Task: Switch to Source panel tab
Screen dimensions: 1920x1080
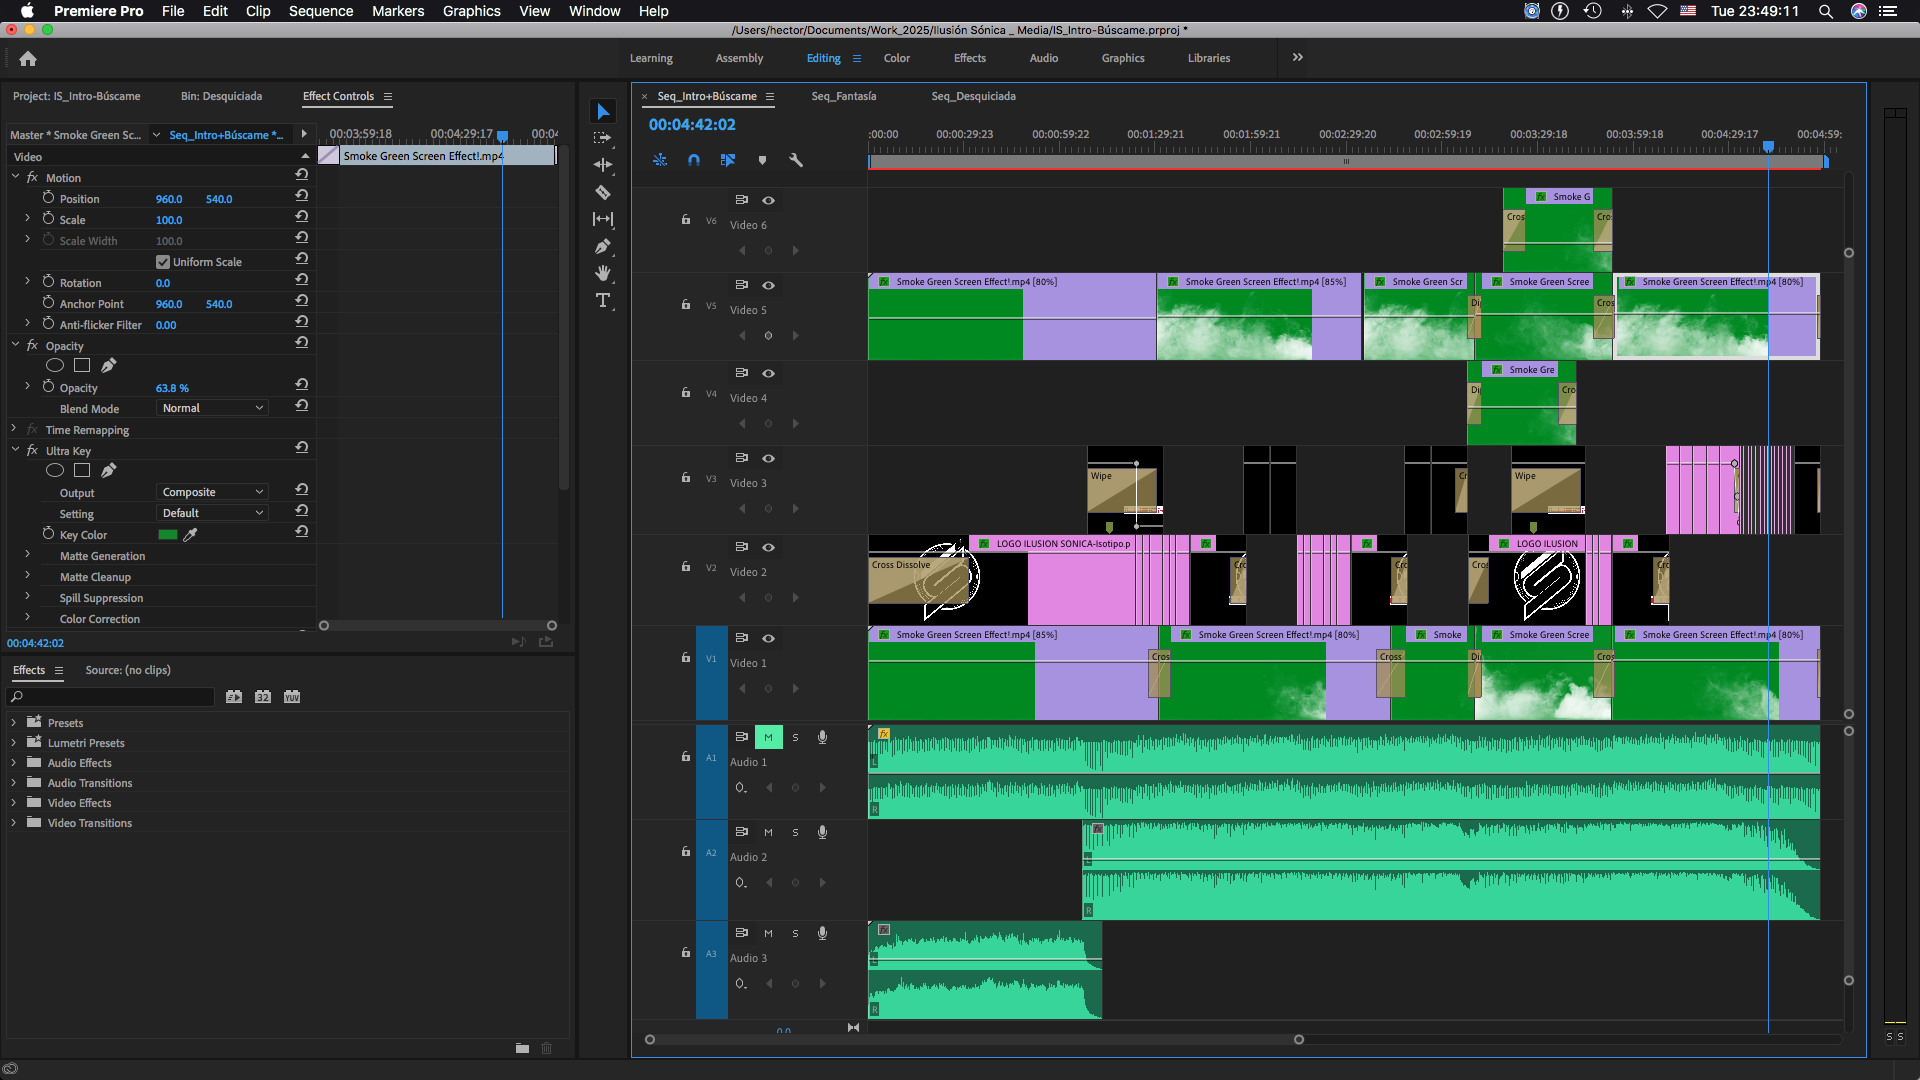Action: pyautogui.click(x=128, y=670)
